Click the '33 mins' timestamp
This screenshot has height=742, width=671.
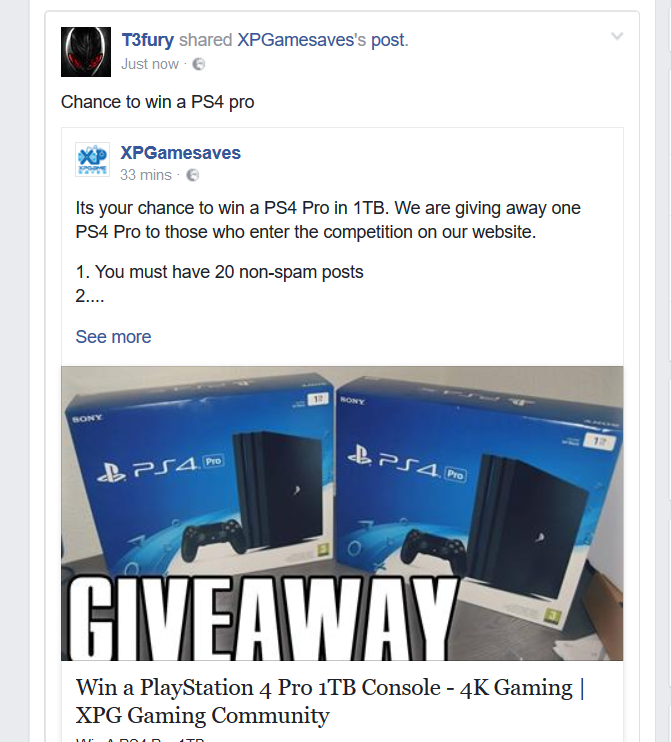(x=146, y=175)
